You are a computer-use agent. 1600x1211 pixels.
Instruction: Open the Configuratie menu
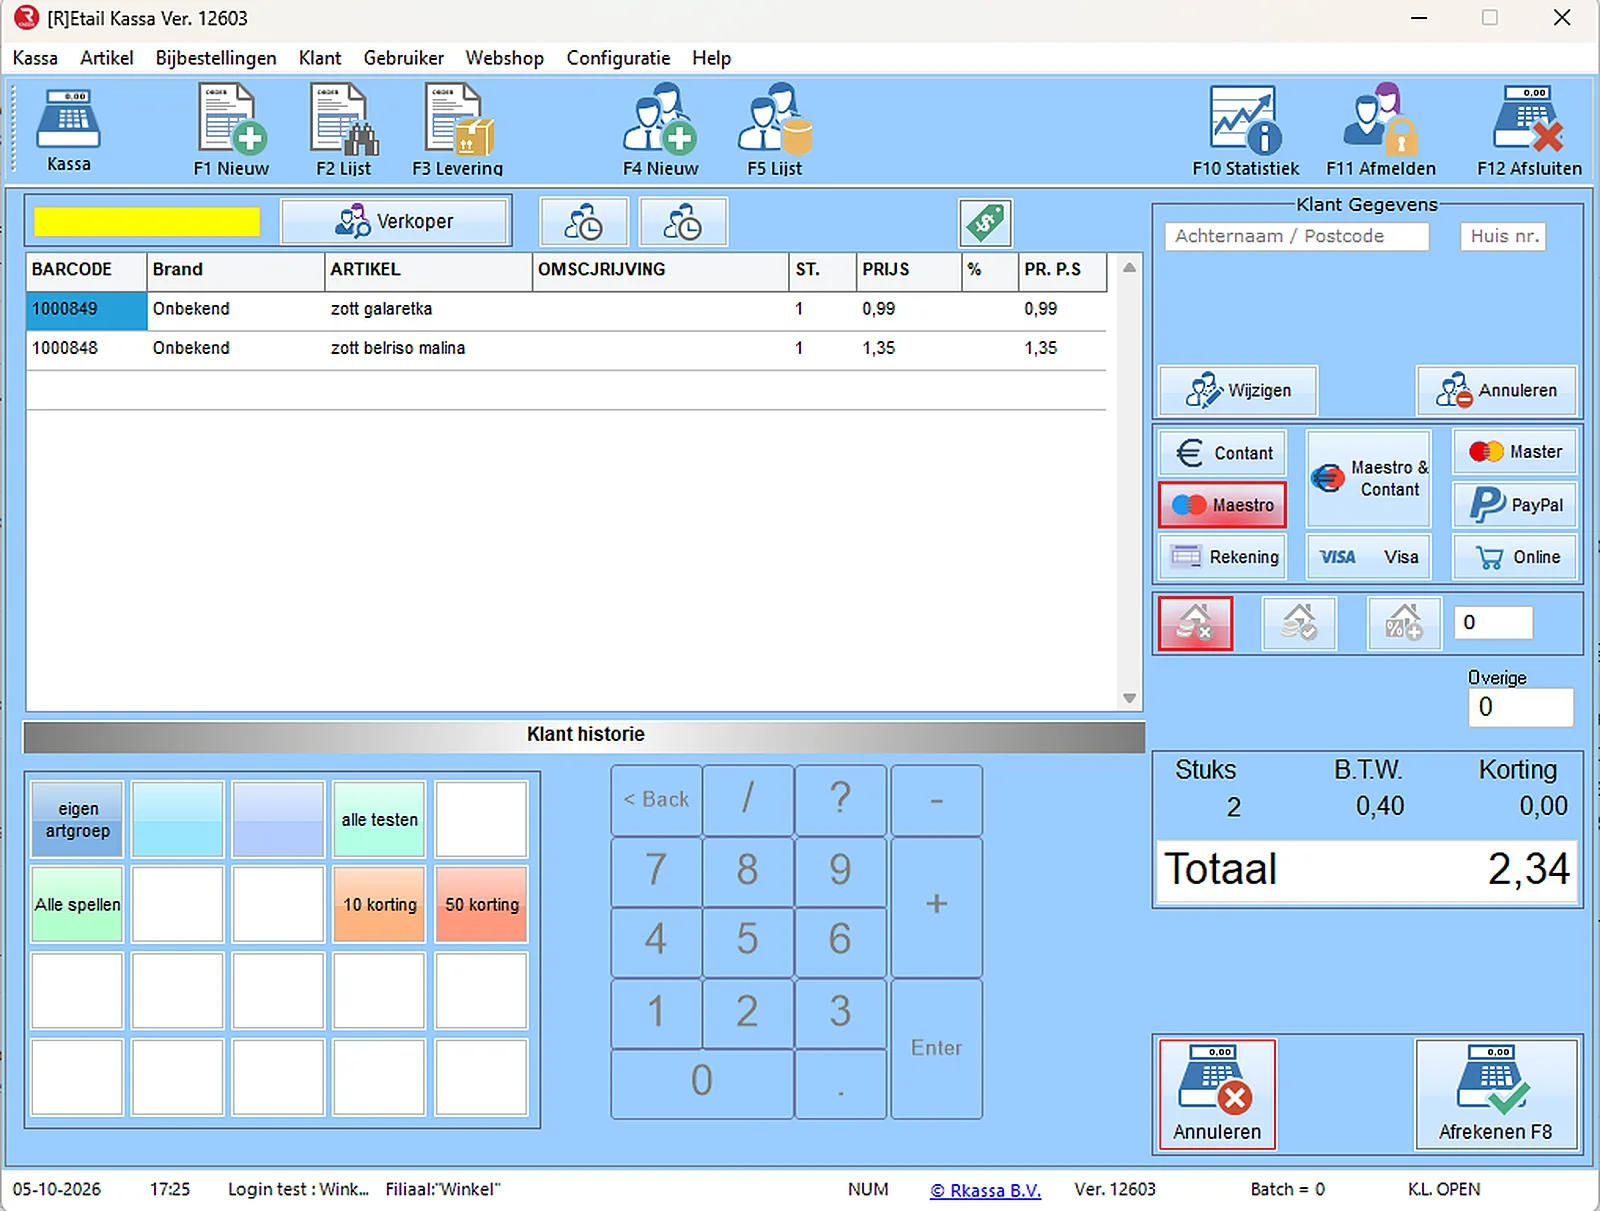[618, 58]
